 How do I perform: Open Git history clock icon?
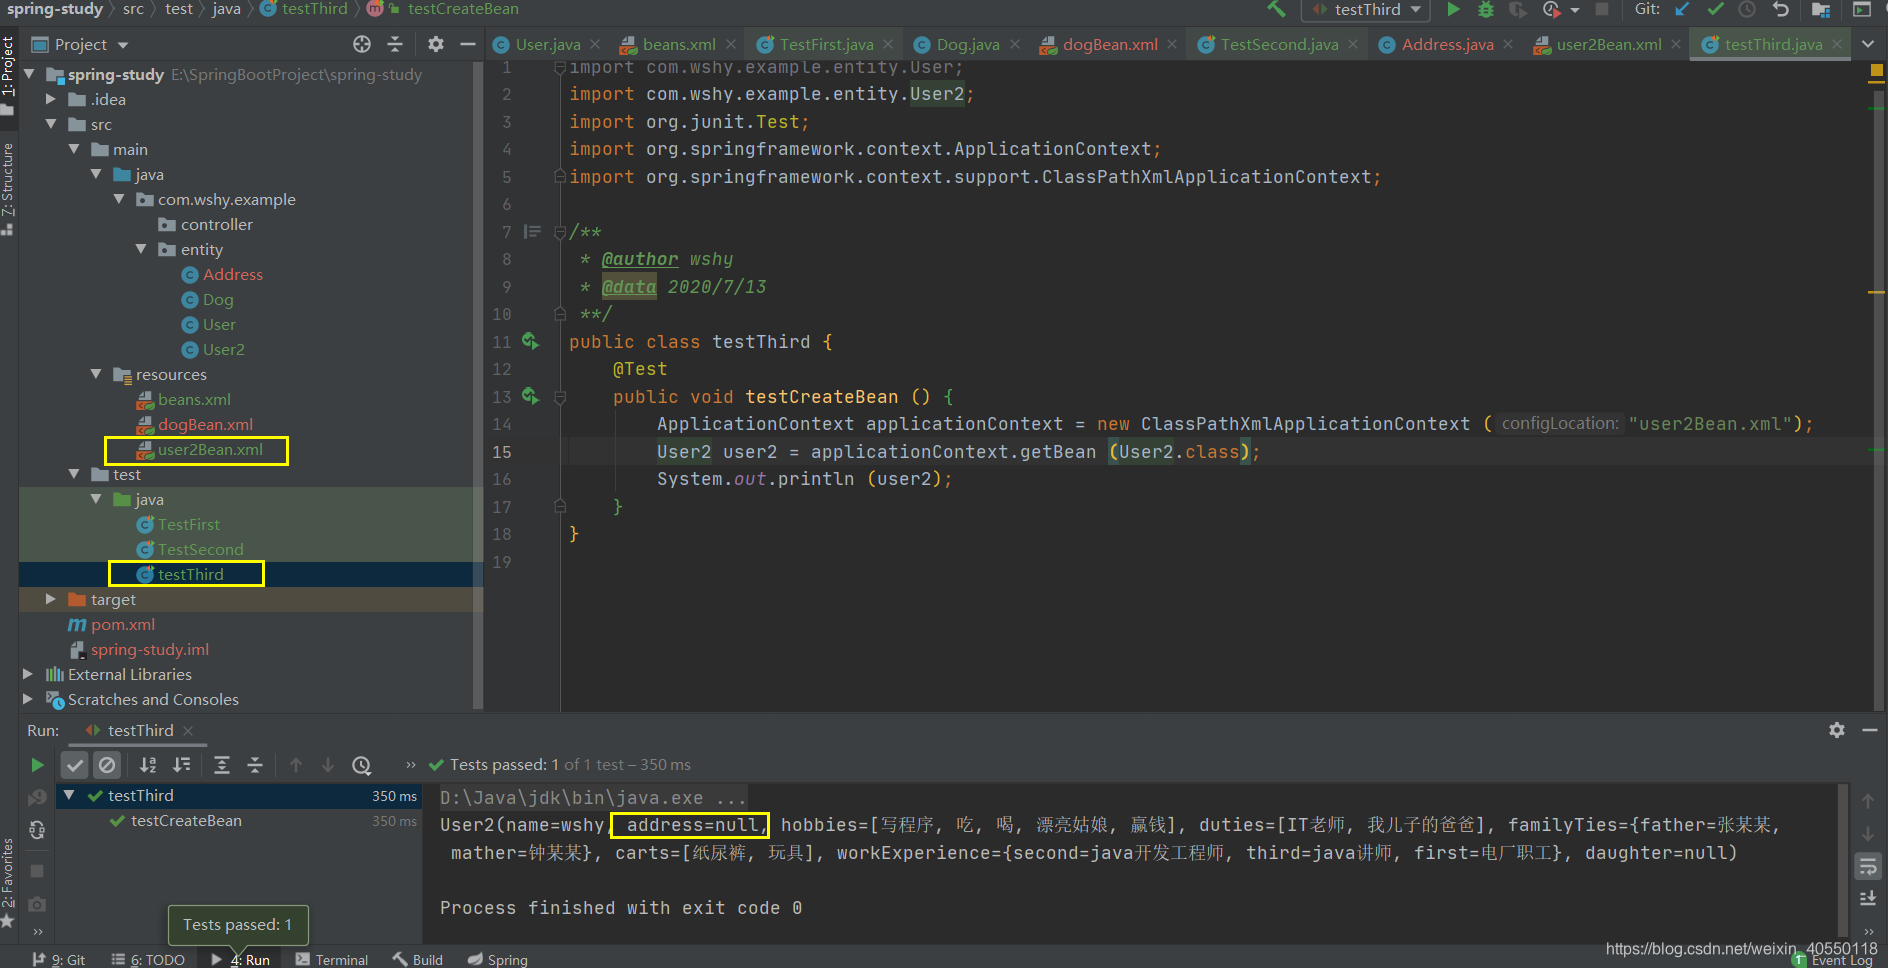(x=1747, y=9)
